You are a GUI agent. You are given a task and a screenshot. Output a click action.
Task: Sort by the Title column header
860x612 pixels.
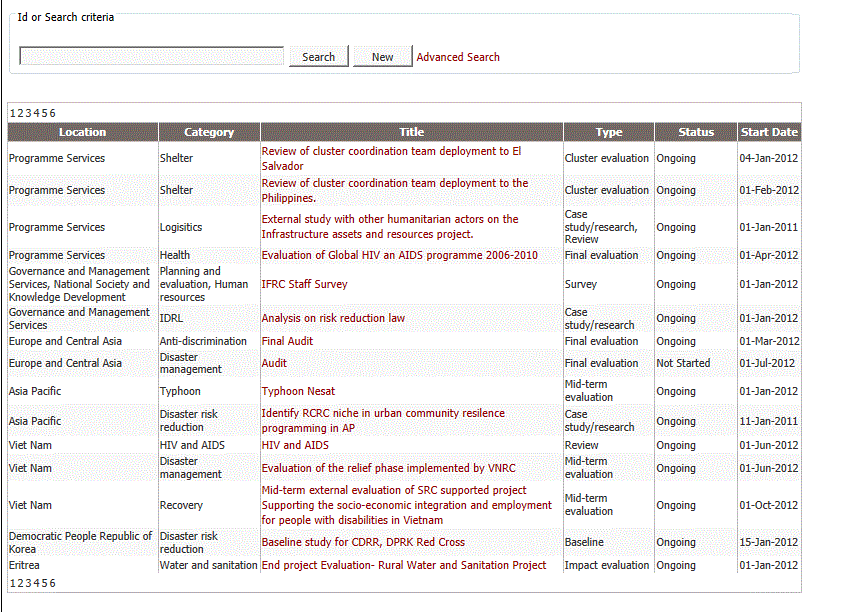(411, 132)
